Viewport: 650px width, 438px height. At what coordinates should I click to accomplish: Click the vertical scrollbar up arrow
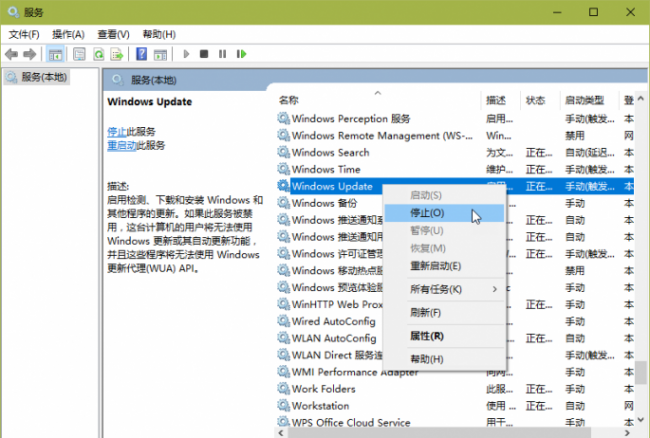641,99
